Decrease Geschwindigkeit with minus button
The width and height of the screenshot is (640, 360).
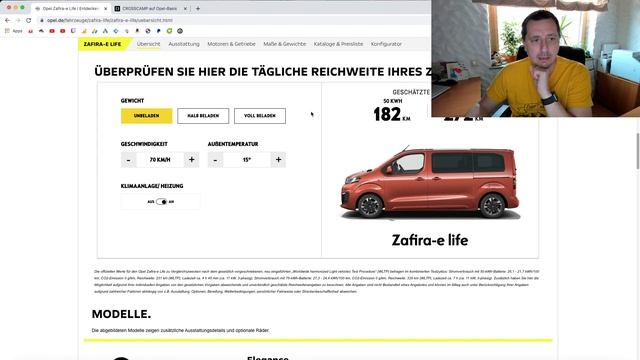click(x=129, y=160)
